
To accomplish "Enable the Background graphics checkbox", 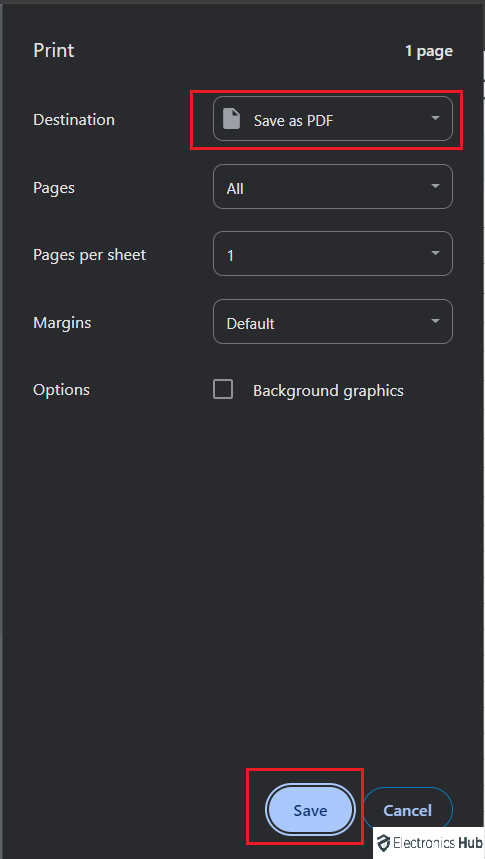I will (x=223, y=390).
